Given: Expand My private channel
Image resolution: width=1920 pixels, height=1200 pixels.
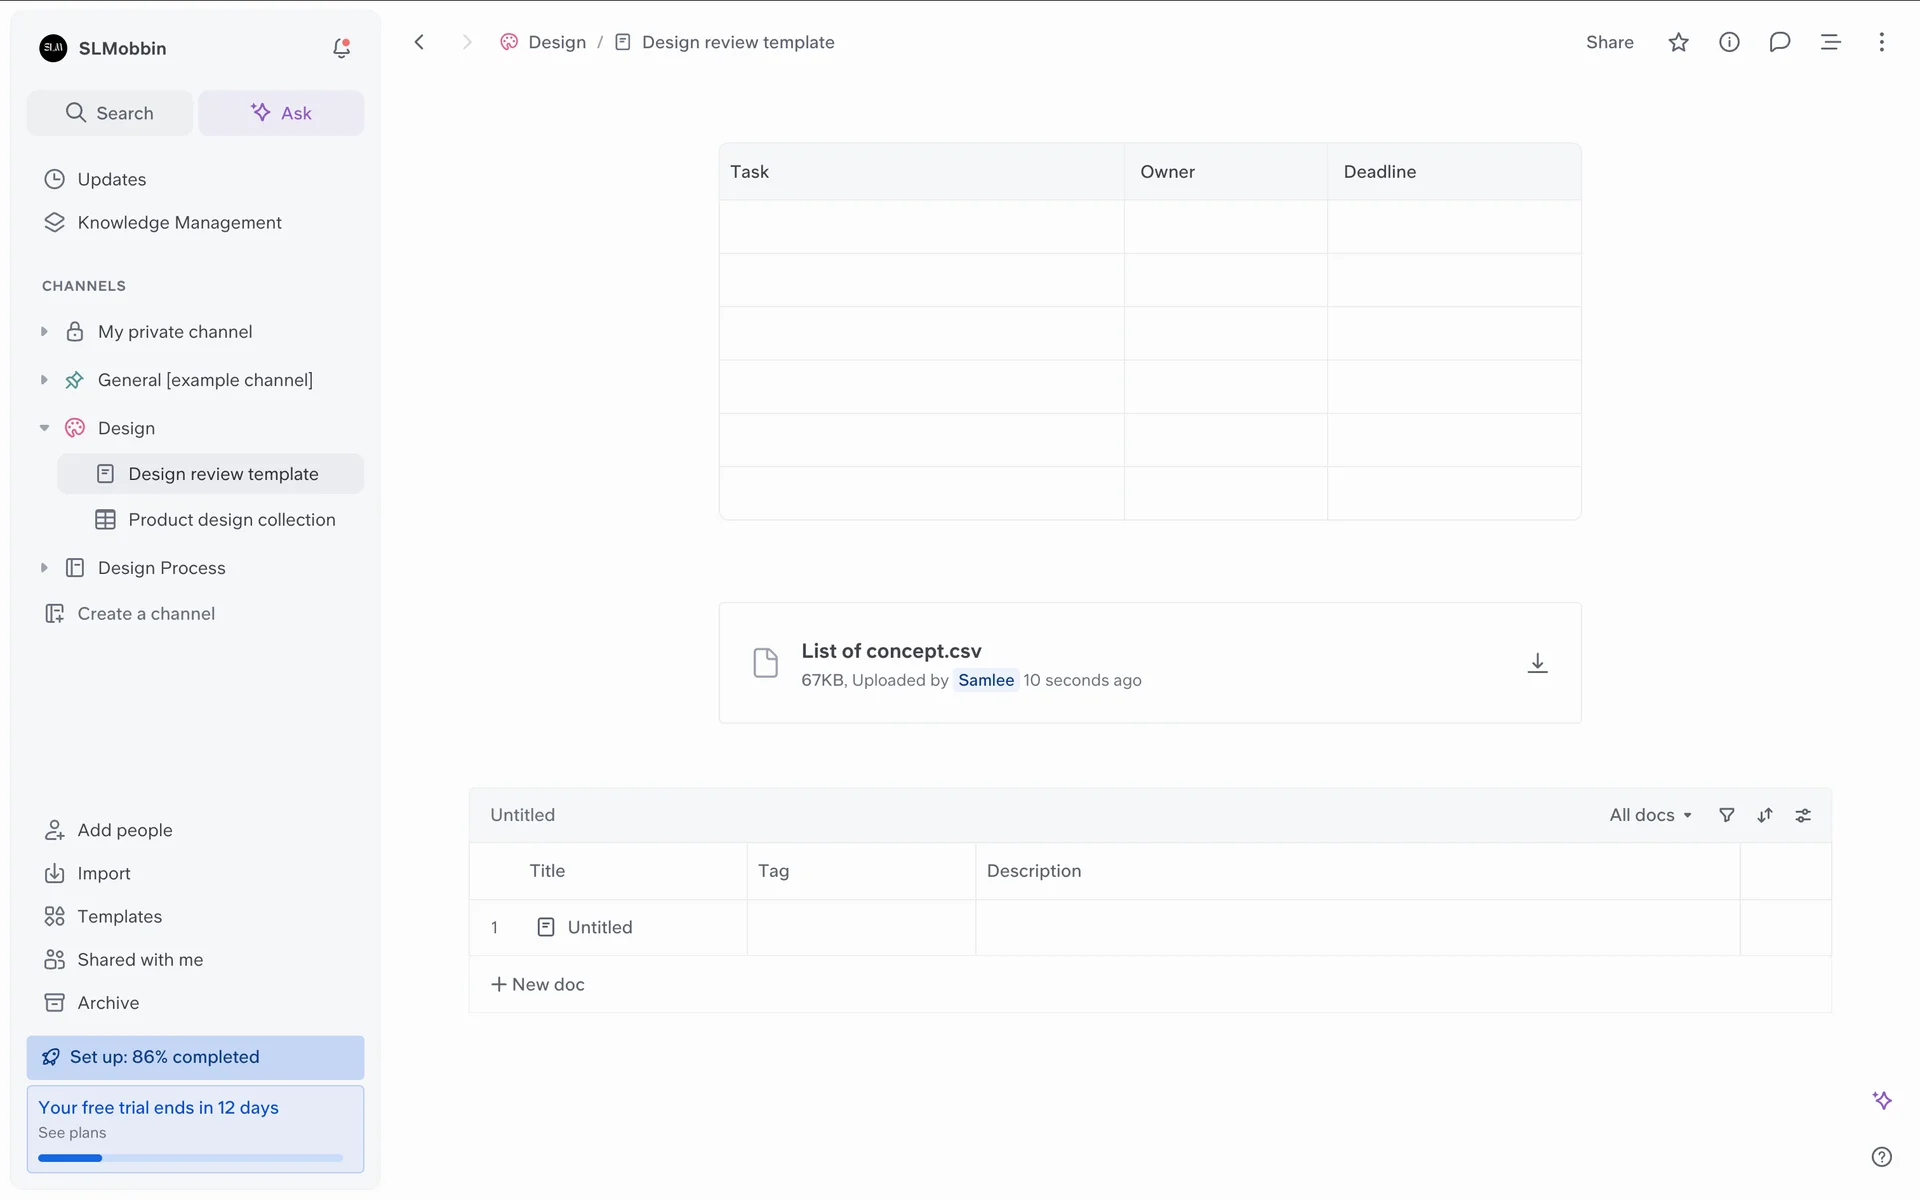Looking at the screenshot, I should [x=44, y=331].
